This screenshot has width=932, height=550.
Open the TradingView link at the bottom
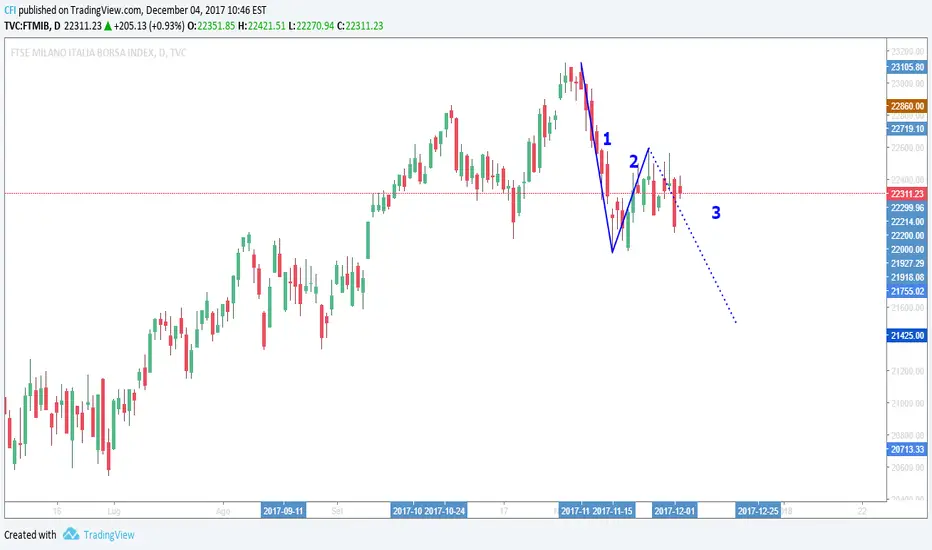click(109, 535)
